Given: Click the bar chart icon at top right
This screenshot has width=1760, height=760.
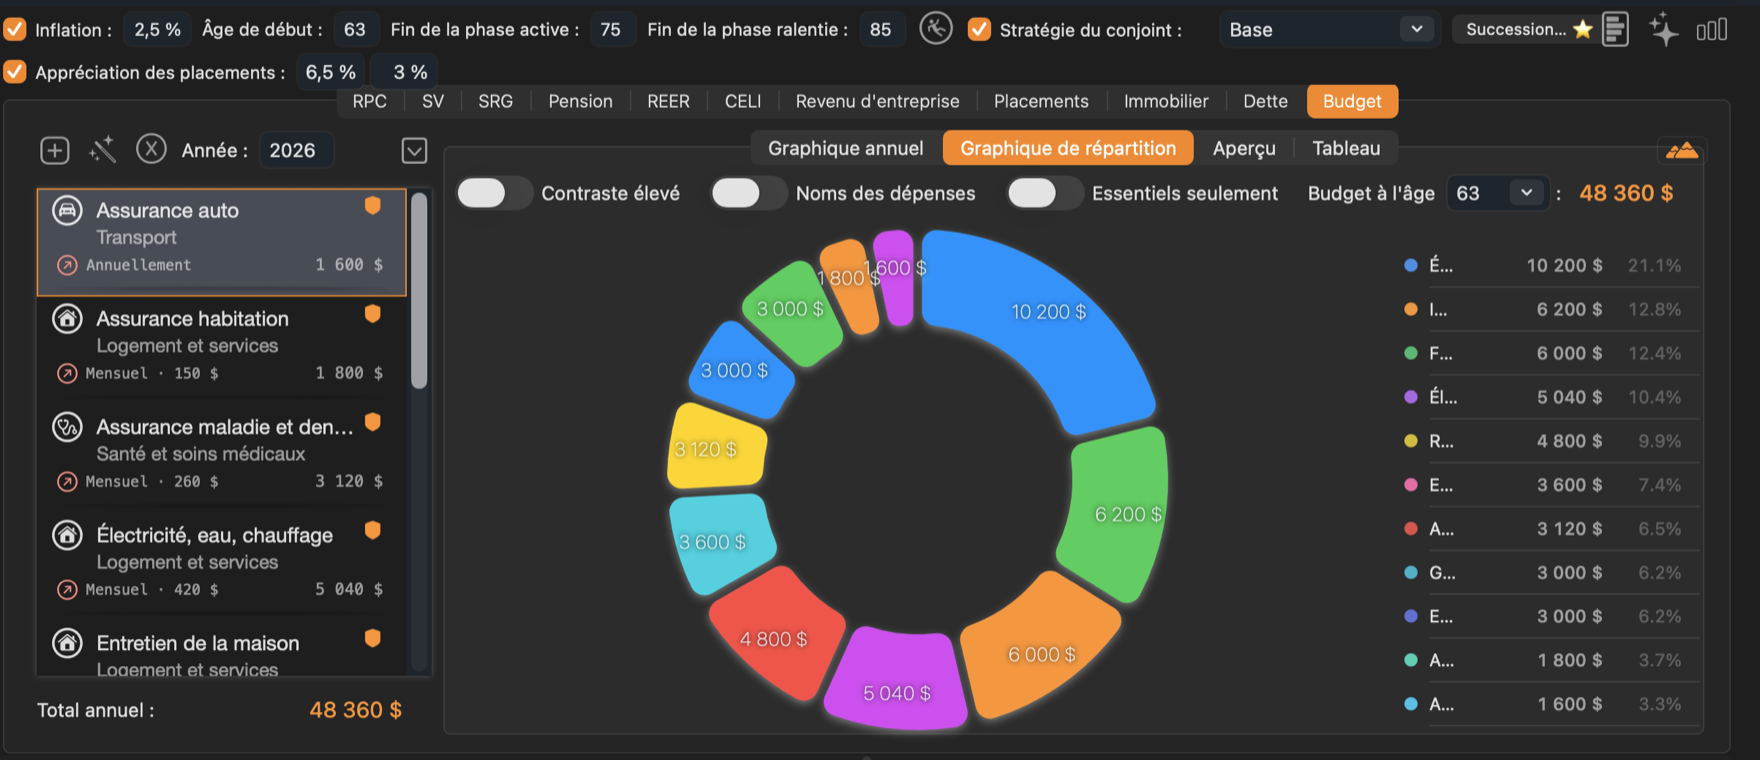Looking at the screenshot, I should tap(1712, 30).
